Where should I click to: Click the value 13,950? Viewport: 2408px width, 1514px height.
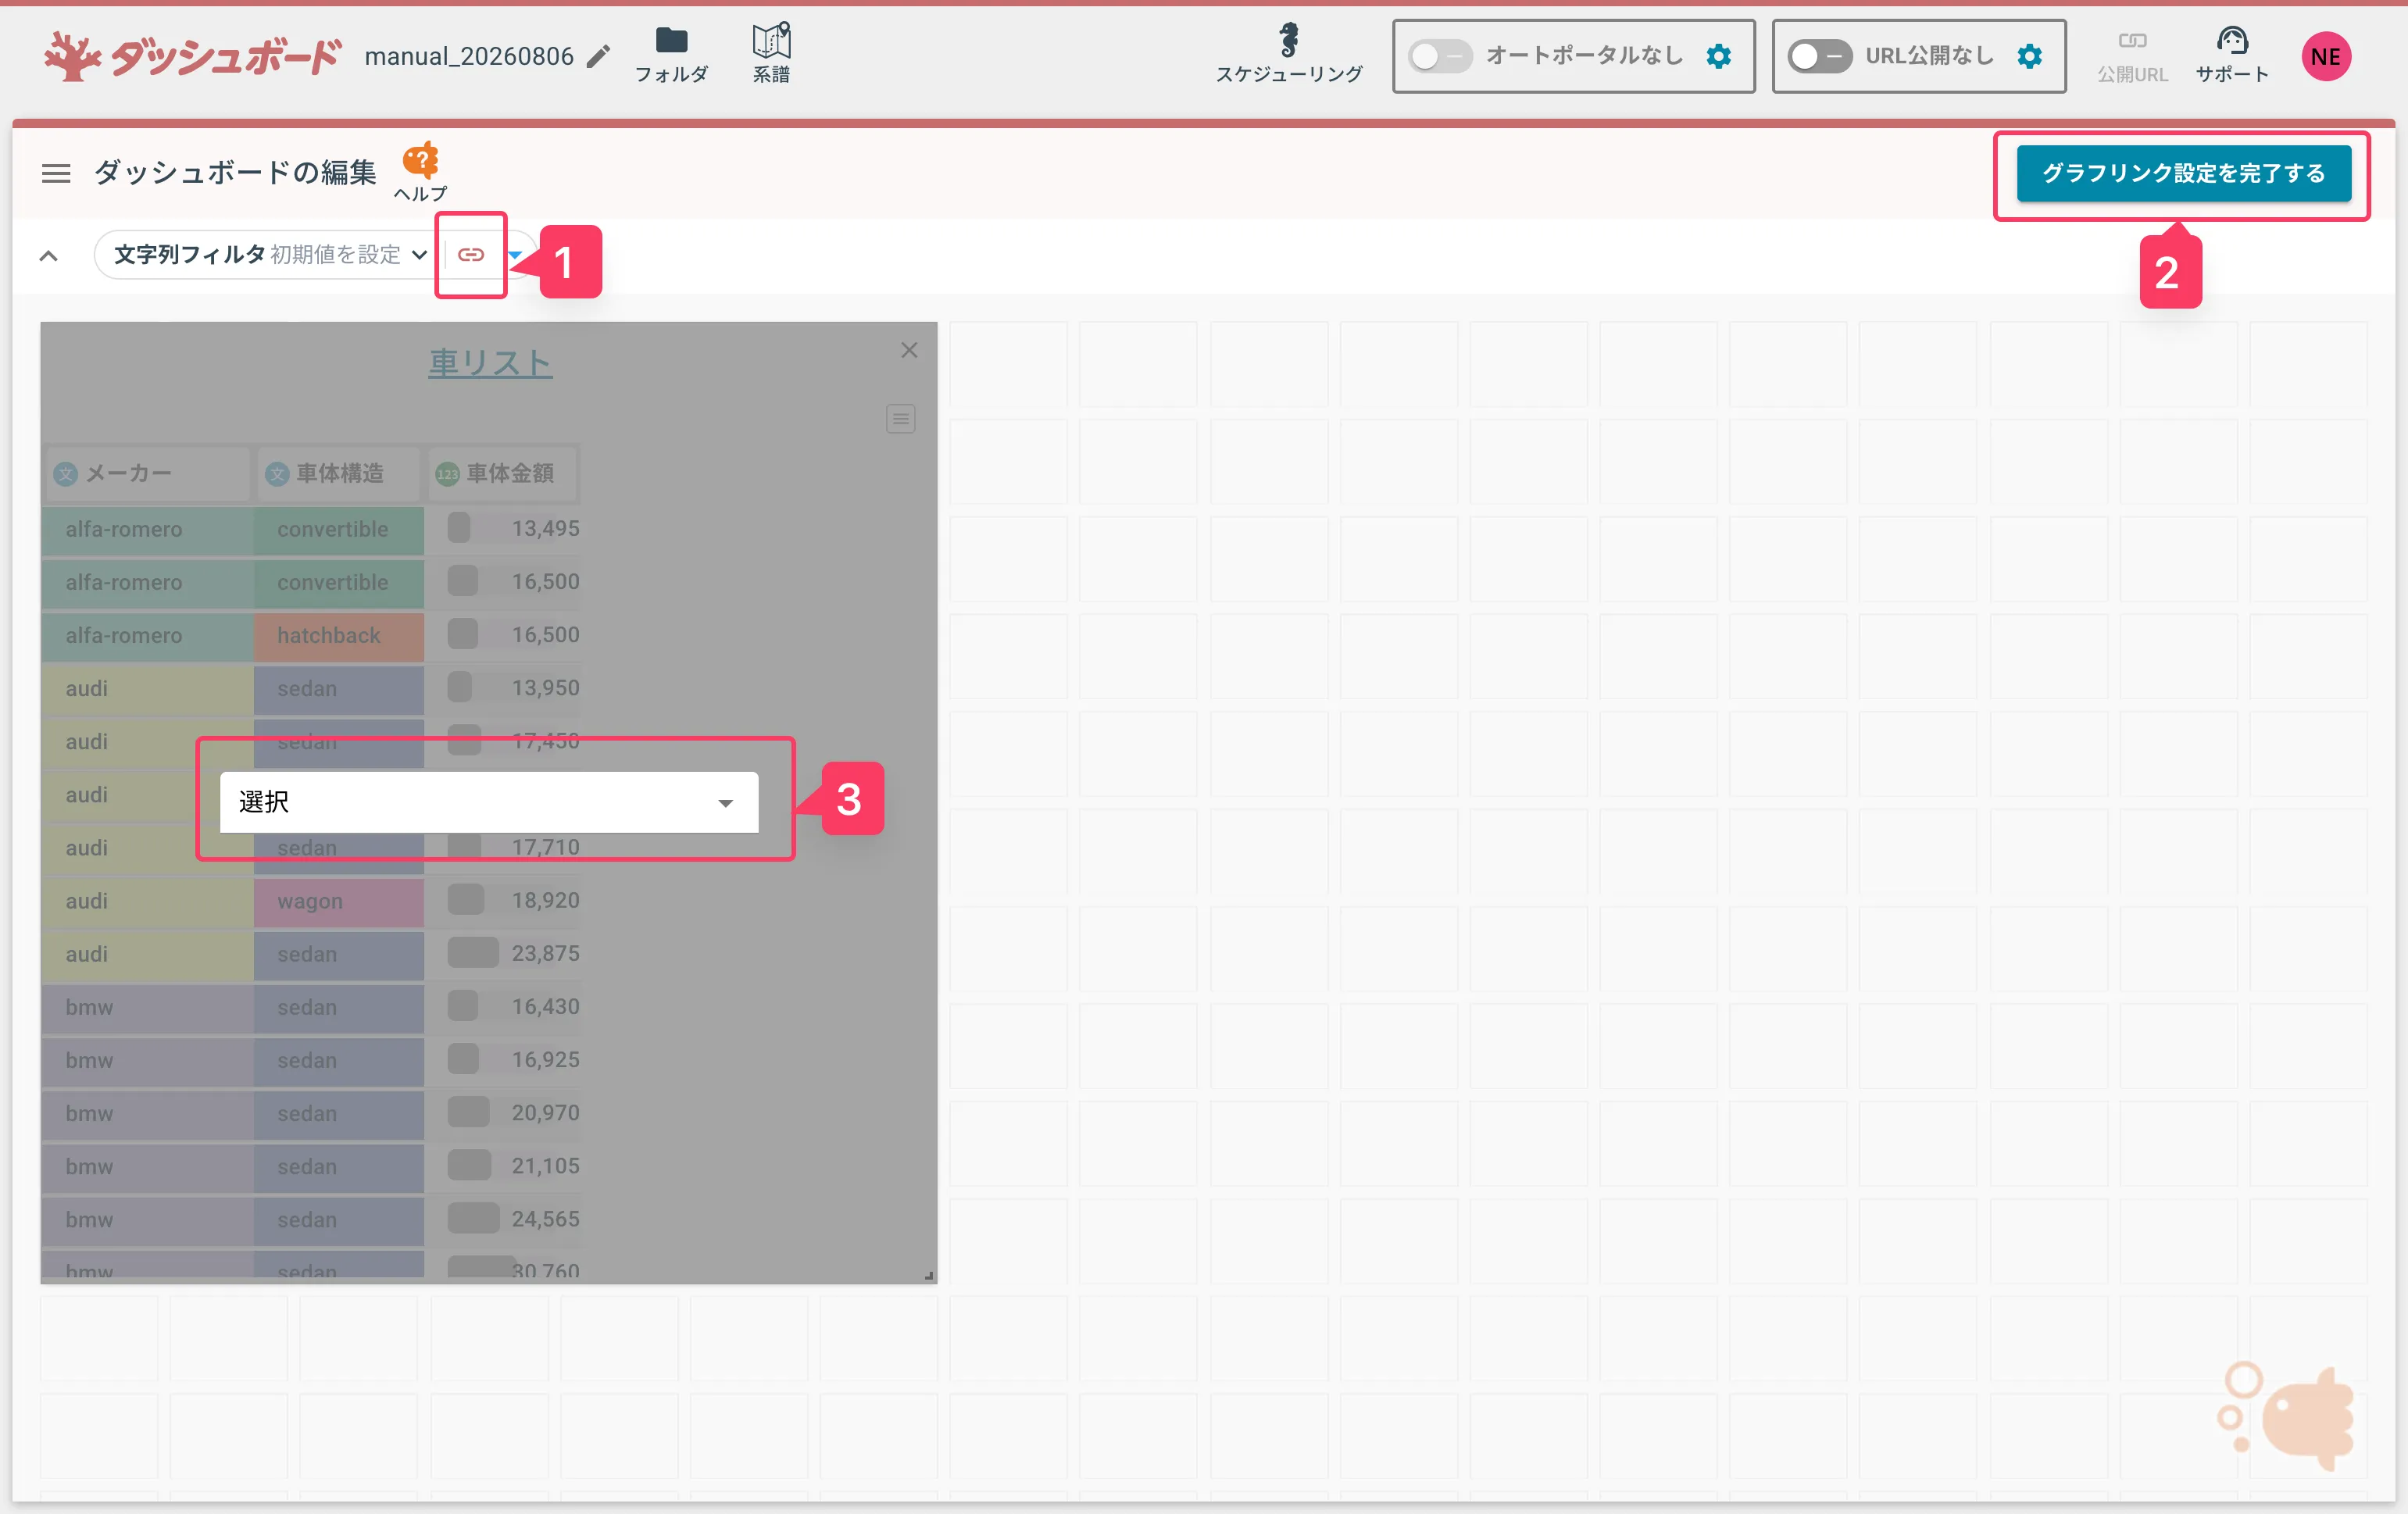[545, 688]
